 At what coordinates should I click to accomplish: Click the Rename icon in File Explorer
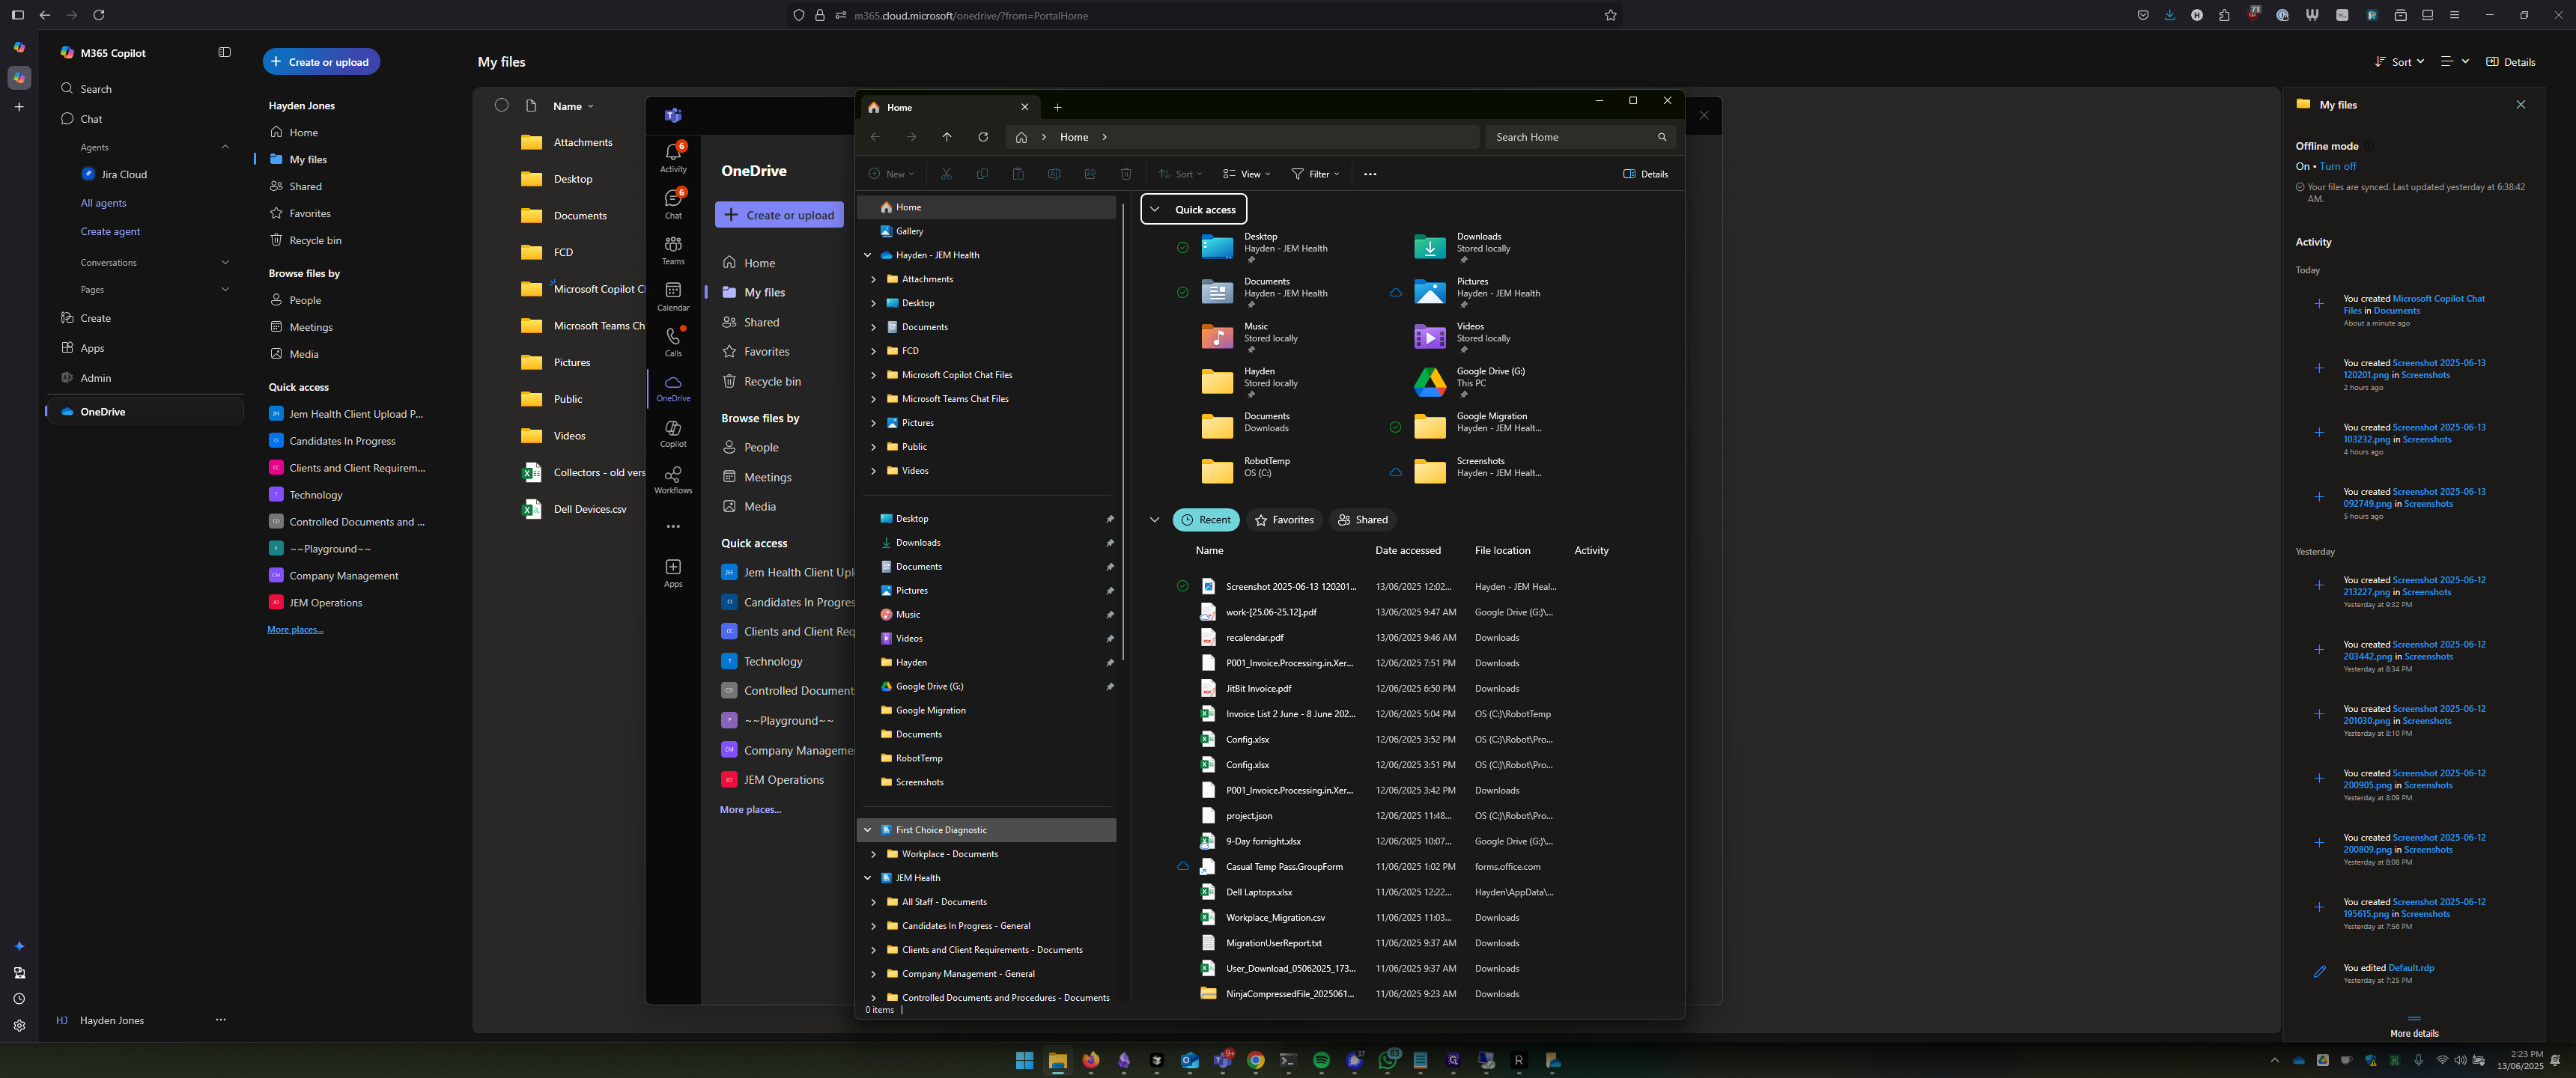[x=1054, y=174]
